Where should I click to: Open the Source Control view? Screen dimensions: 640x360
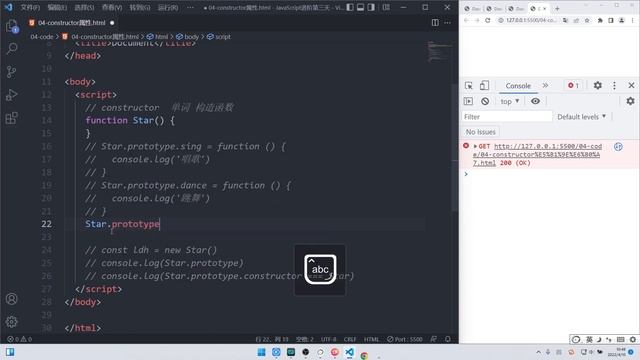coord(12,72)
